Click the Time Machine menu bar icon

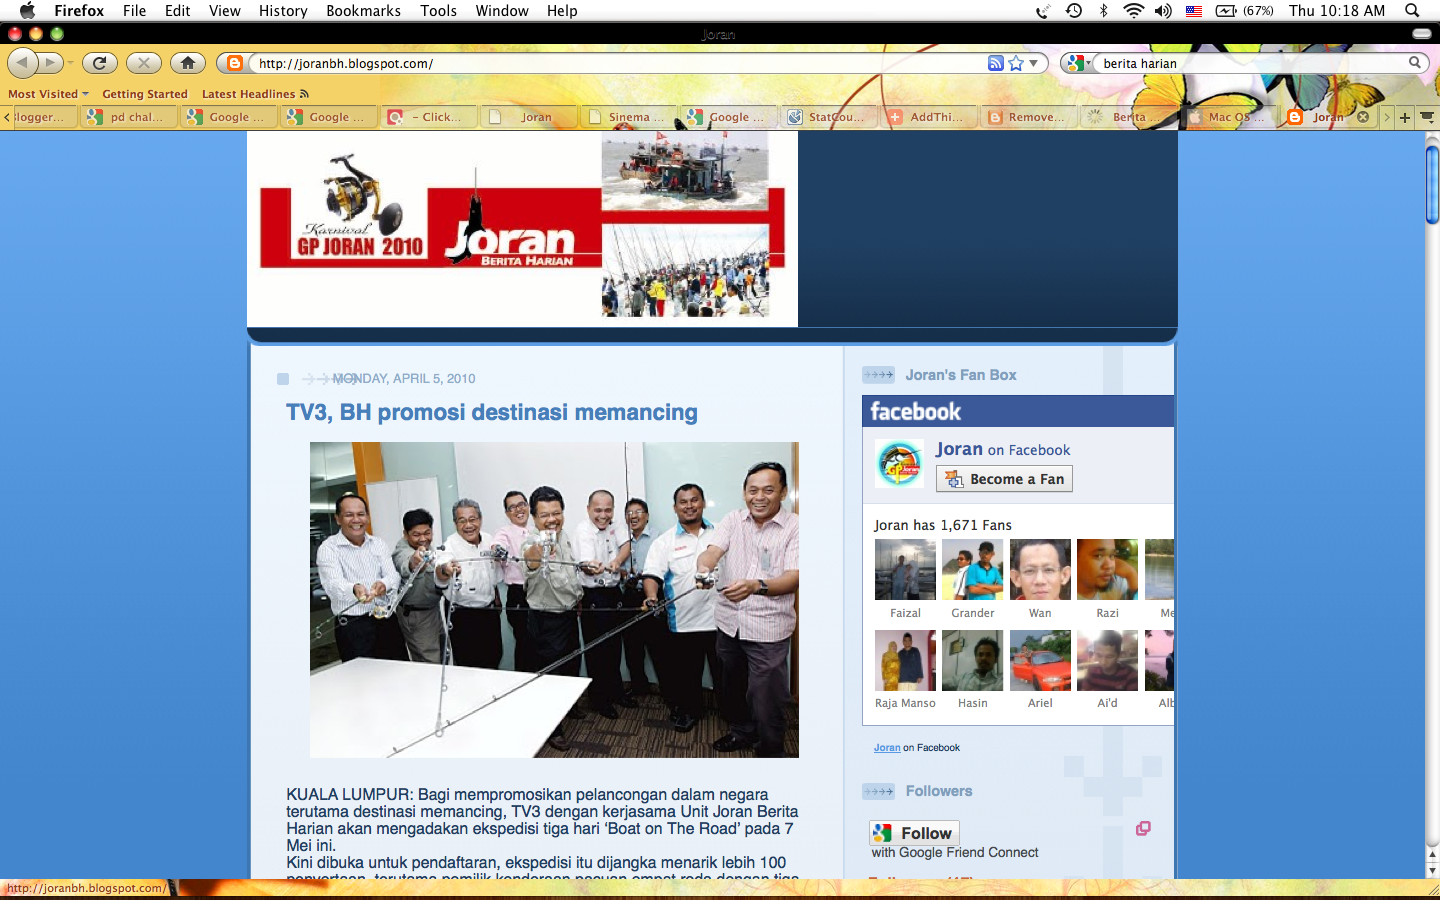(x=1074, y=10)
